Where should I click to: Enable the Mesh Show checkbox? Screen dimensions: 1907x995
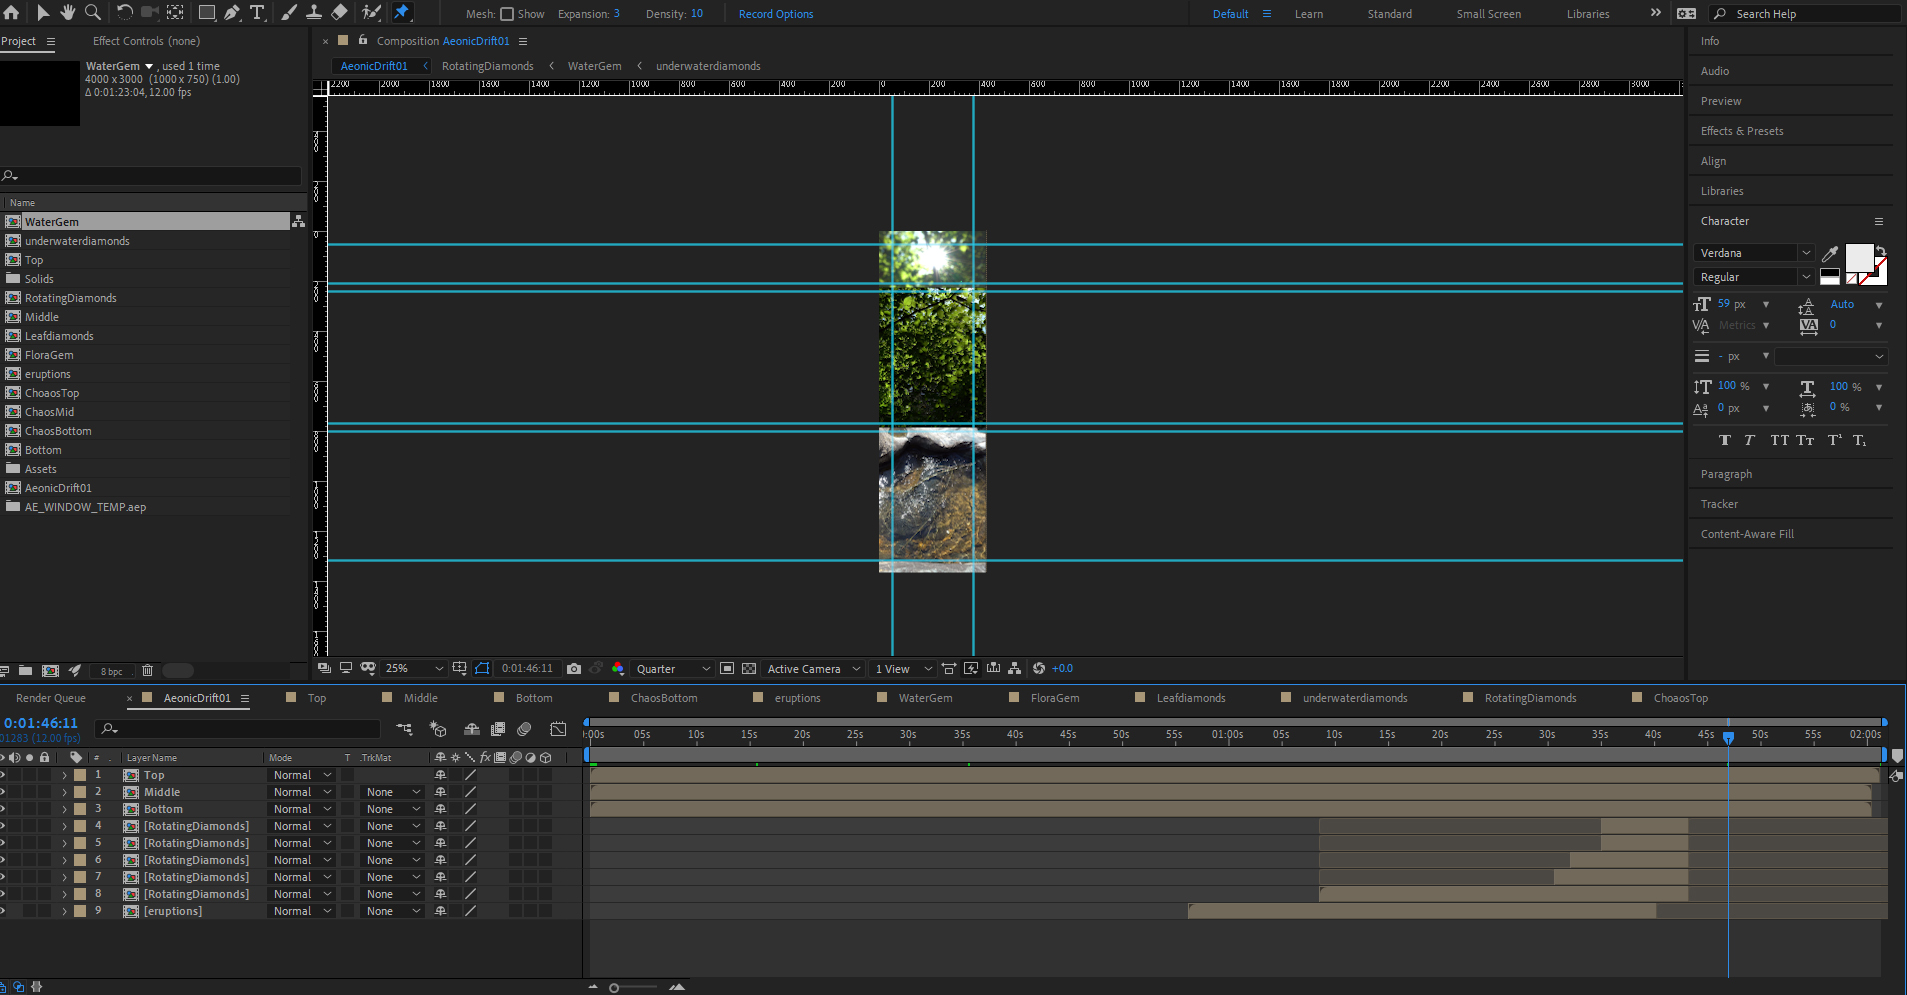[x=507, y=14]
